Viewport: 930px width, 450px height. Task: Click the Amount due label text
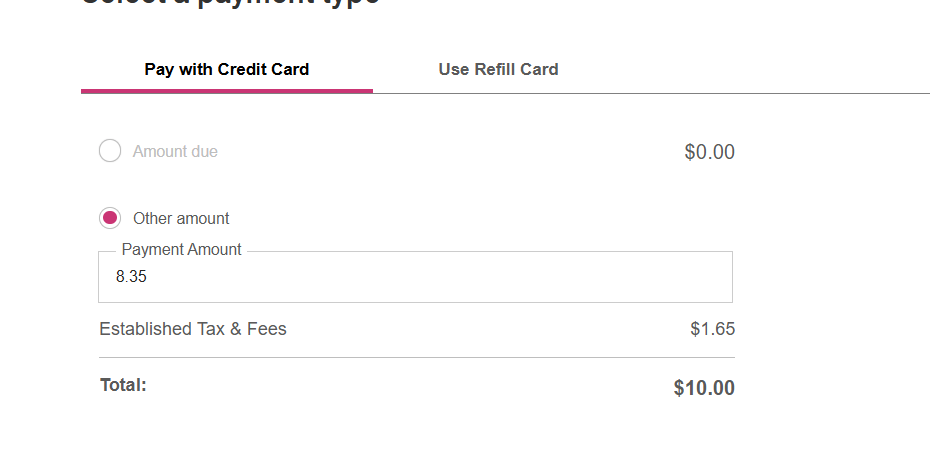coord(175,151)
